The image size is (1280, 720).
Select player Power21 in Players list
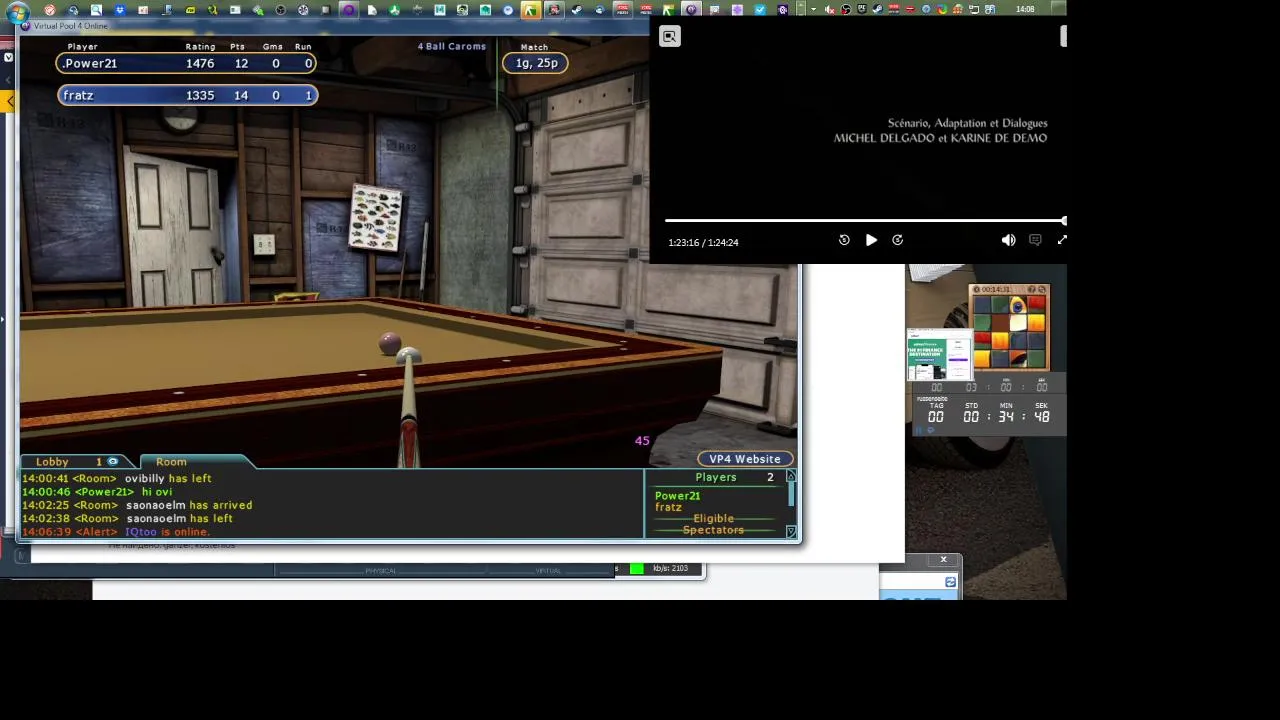[x=677, y=496]
